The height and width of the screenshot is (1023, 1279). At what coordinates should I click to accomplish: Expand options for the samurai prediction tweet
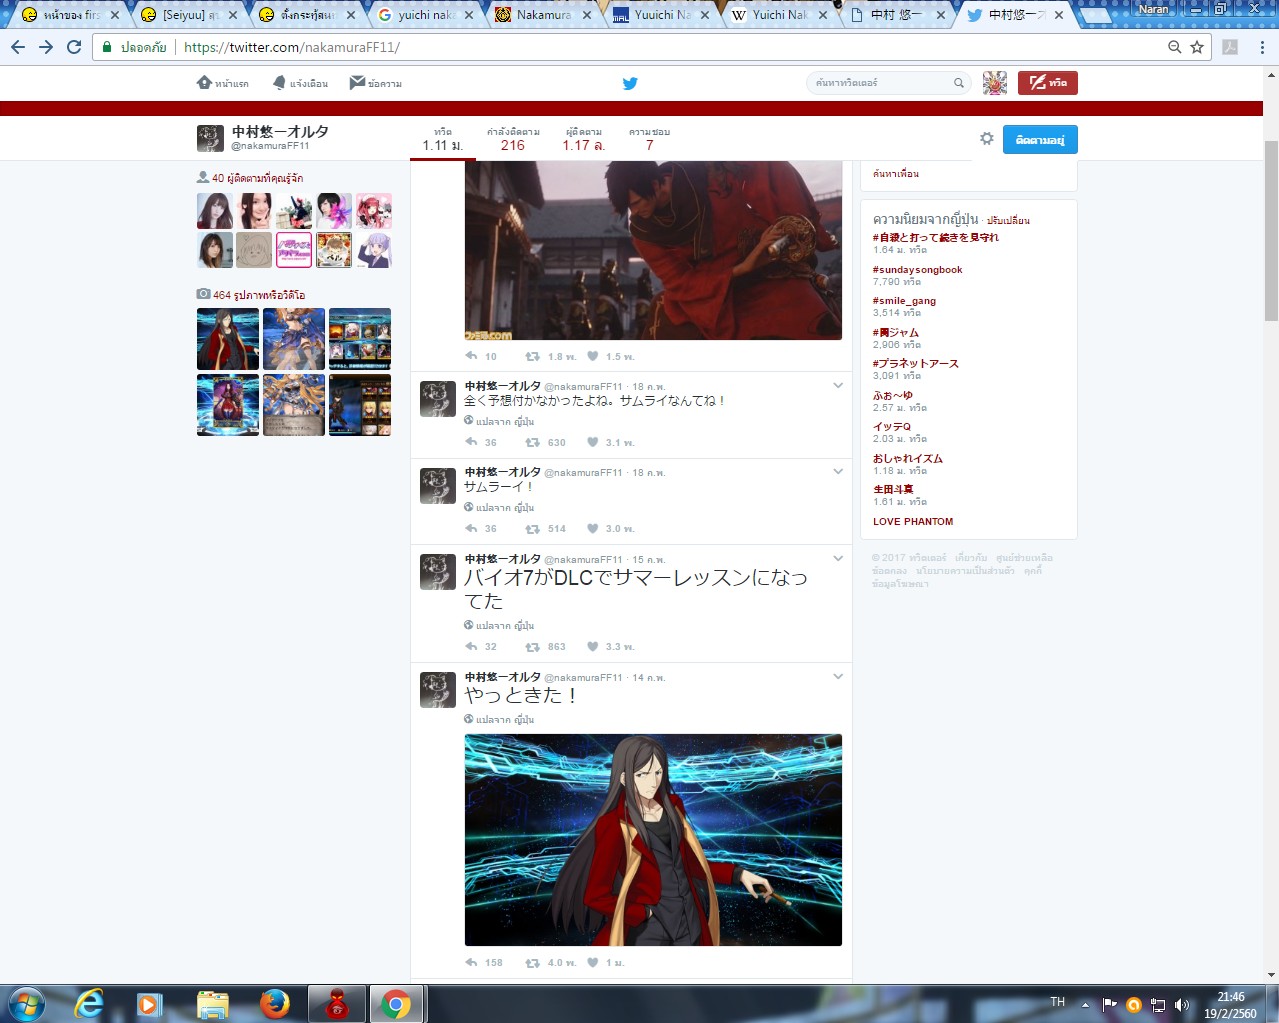coord(838,385)
